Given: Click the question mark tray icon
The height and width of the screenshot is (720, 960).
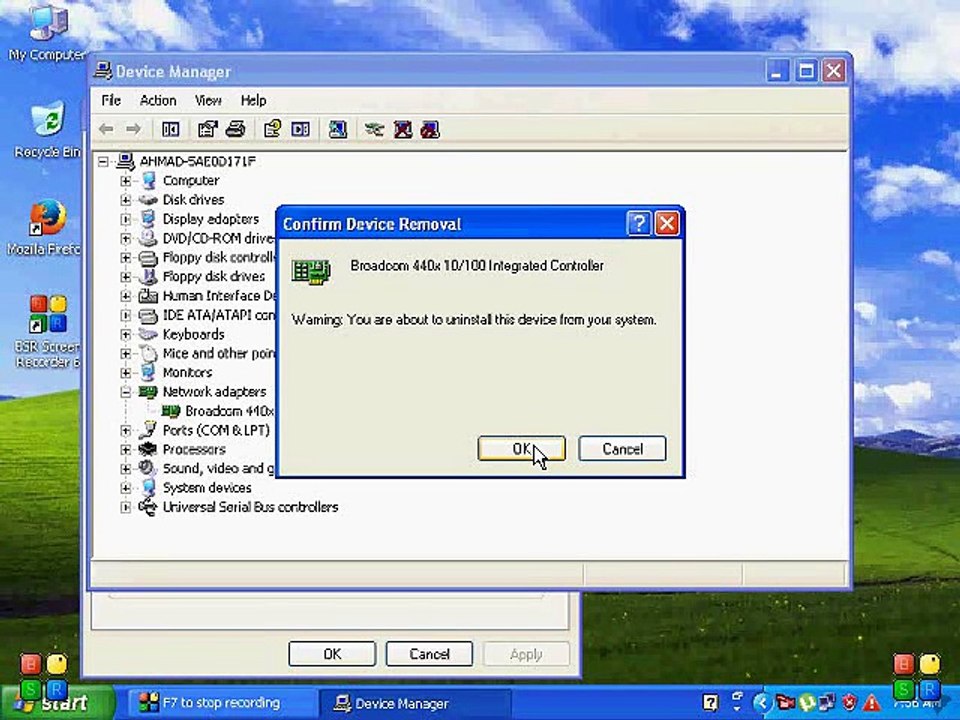Looking at the screenshot, I should point(710,703).
